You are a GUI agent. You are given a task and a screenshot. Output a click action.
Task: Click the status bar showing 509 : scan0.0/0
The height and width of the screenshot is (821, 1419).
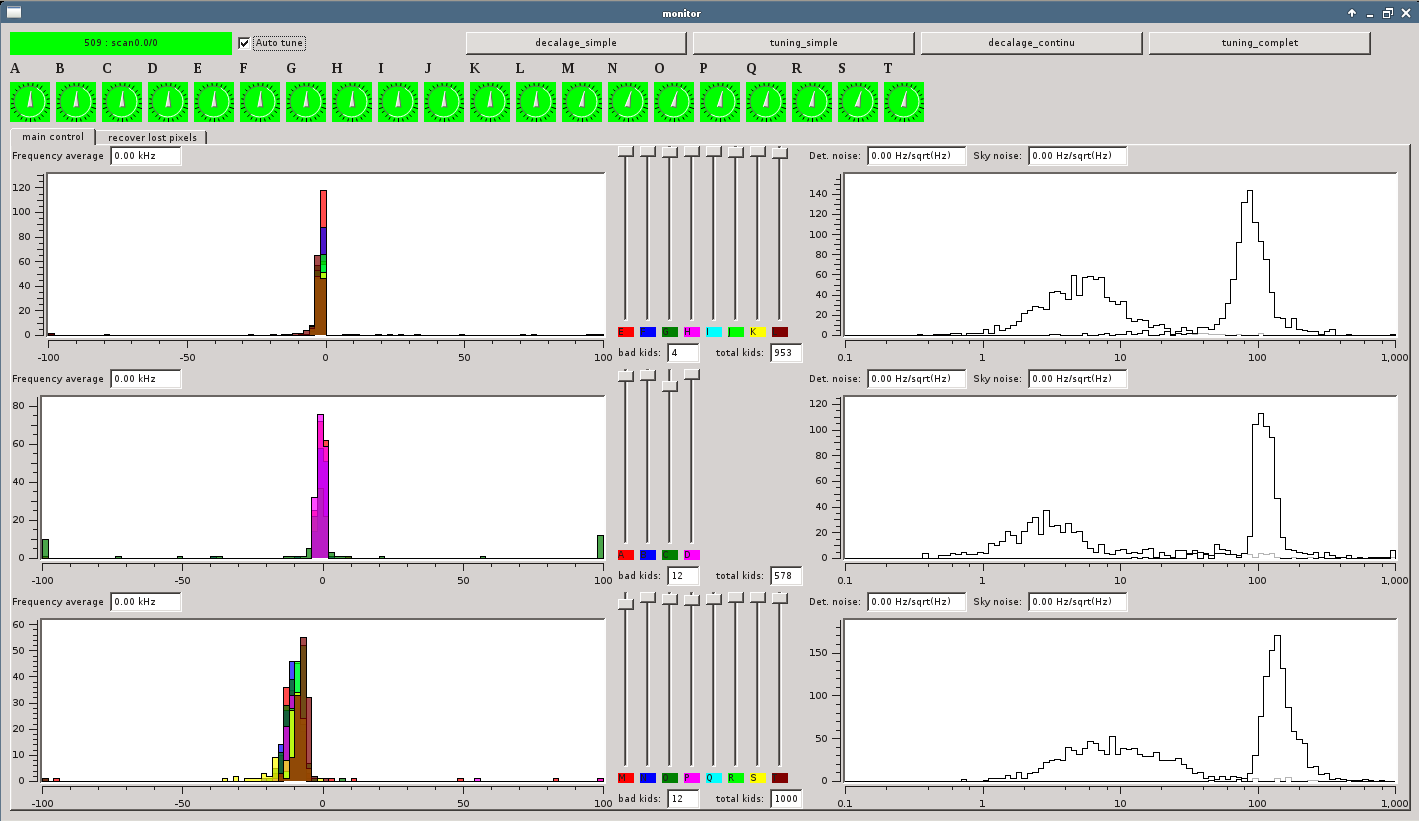120,43
